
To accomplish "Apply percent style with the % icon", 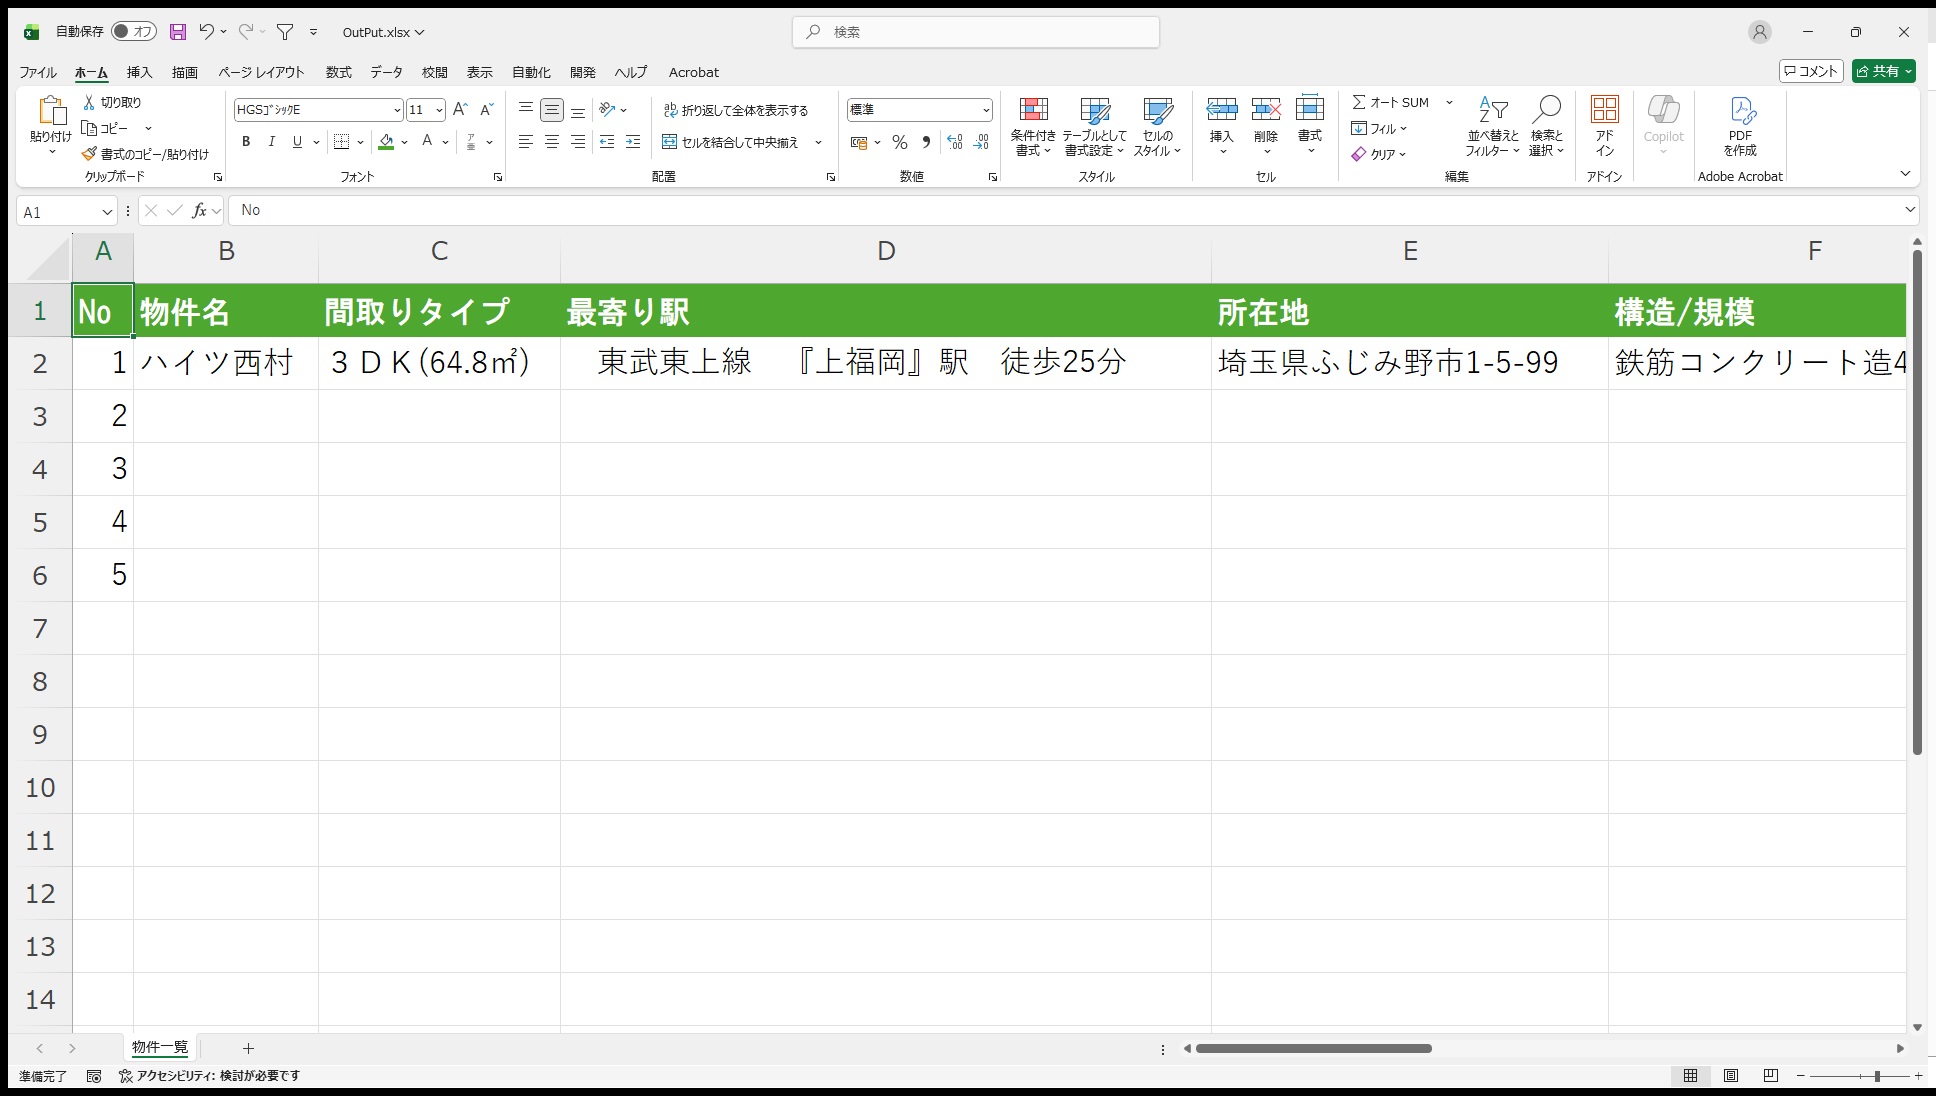I will pos(899,142).
